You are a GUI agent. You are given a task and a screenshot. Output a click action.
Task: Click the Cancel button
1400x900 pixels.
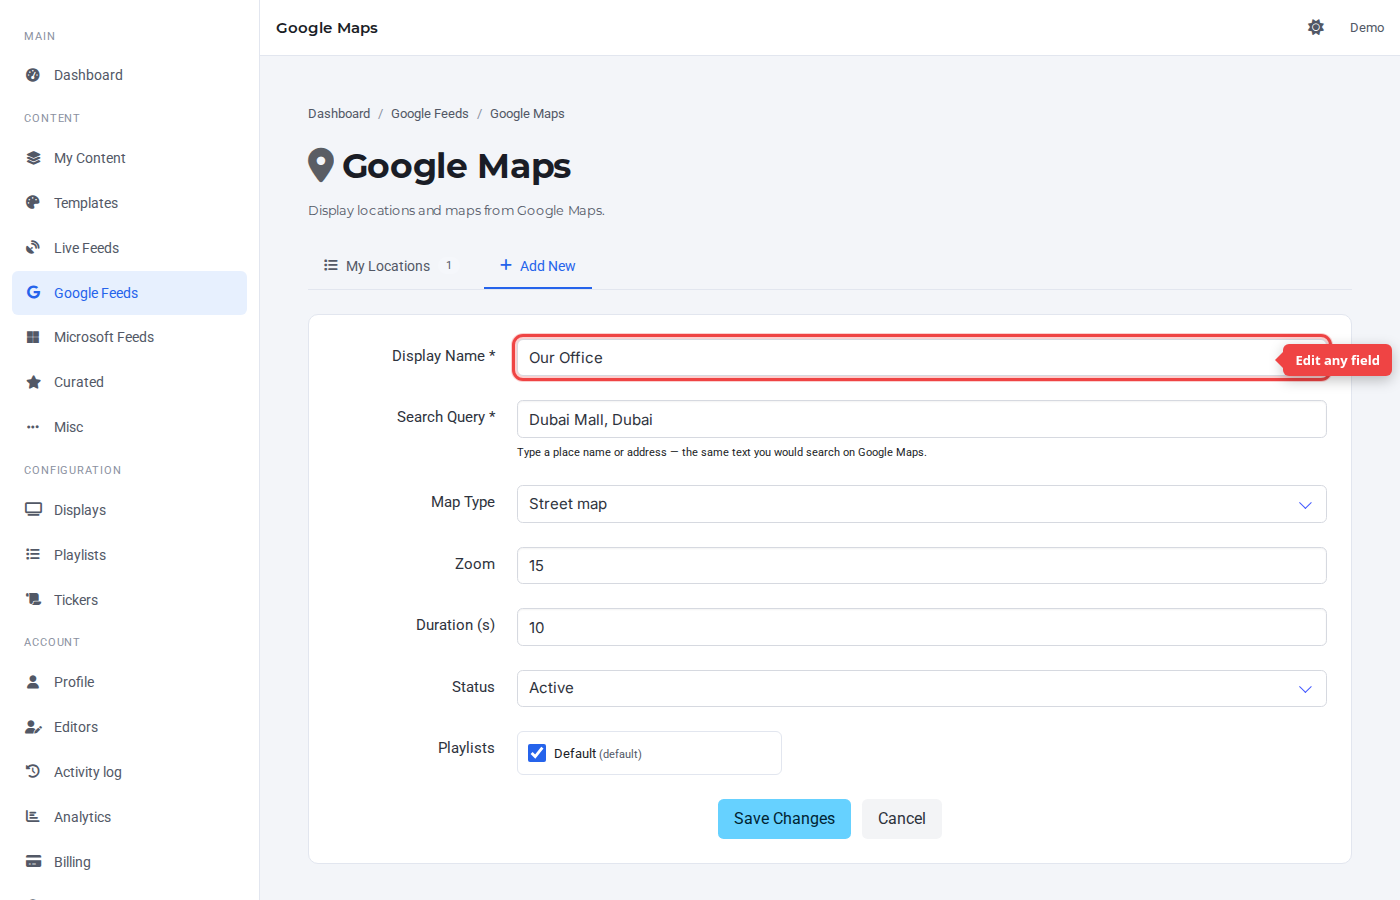902,819
